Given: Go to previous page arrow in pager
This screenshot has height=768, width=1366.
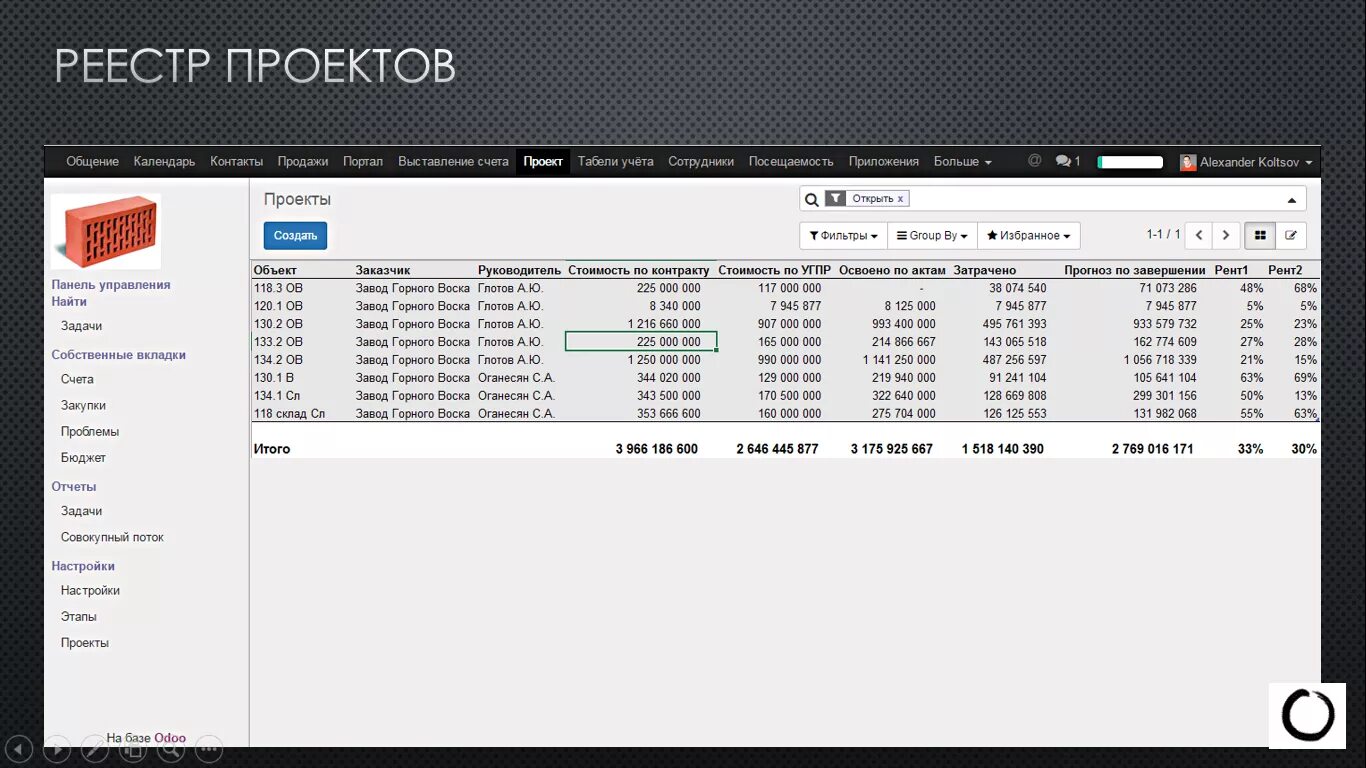Looking at the screenshot, I should (x=1199, y=235).
